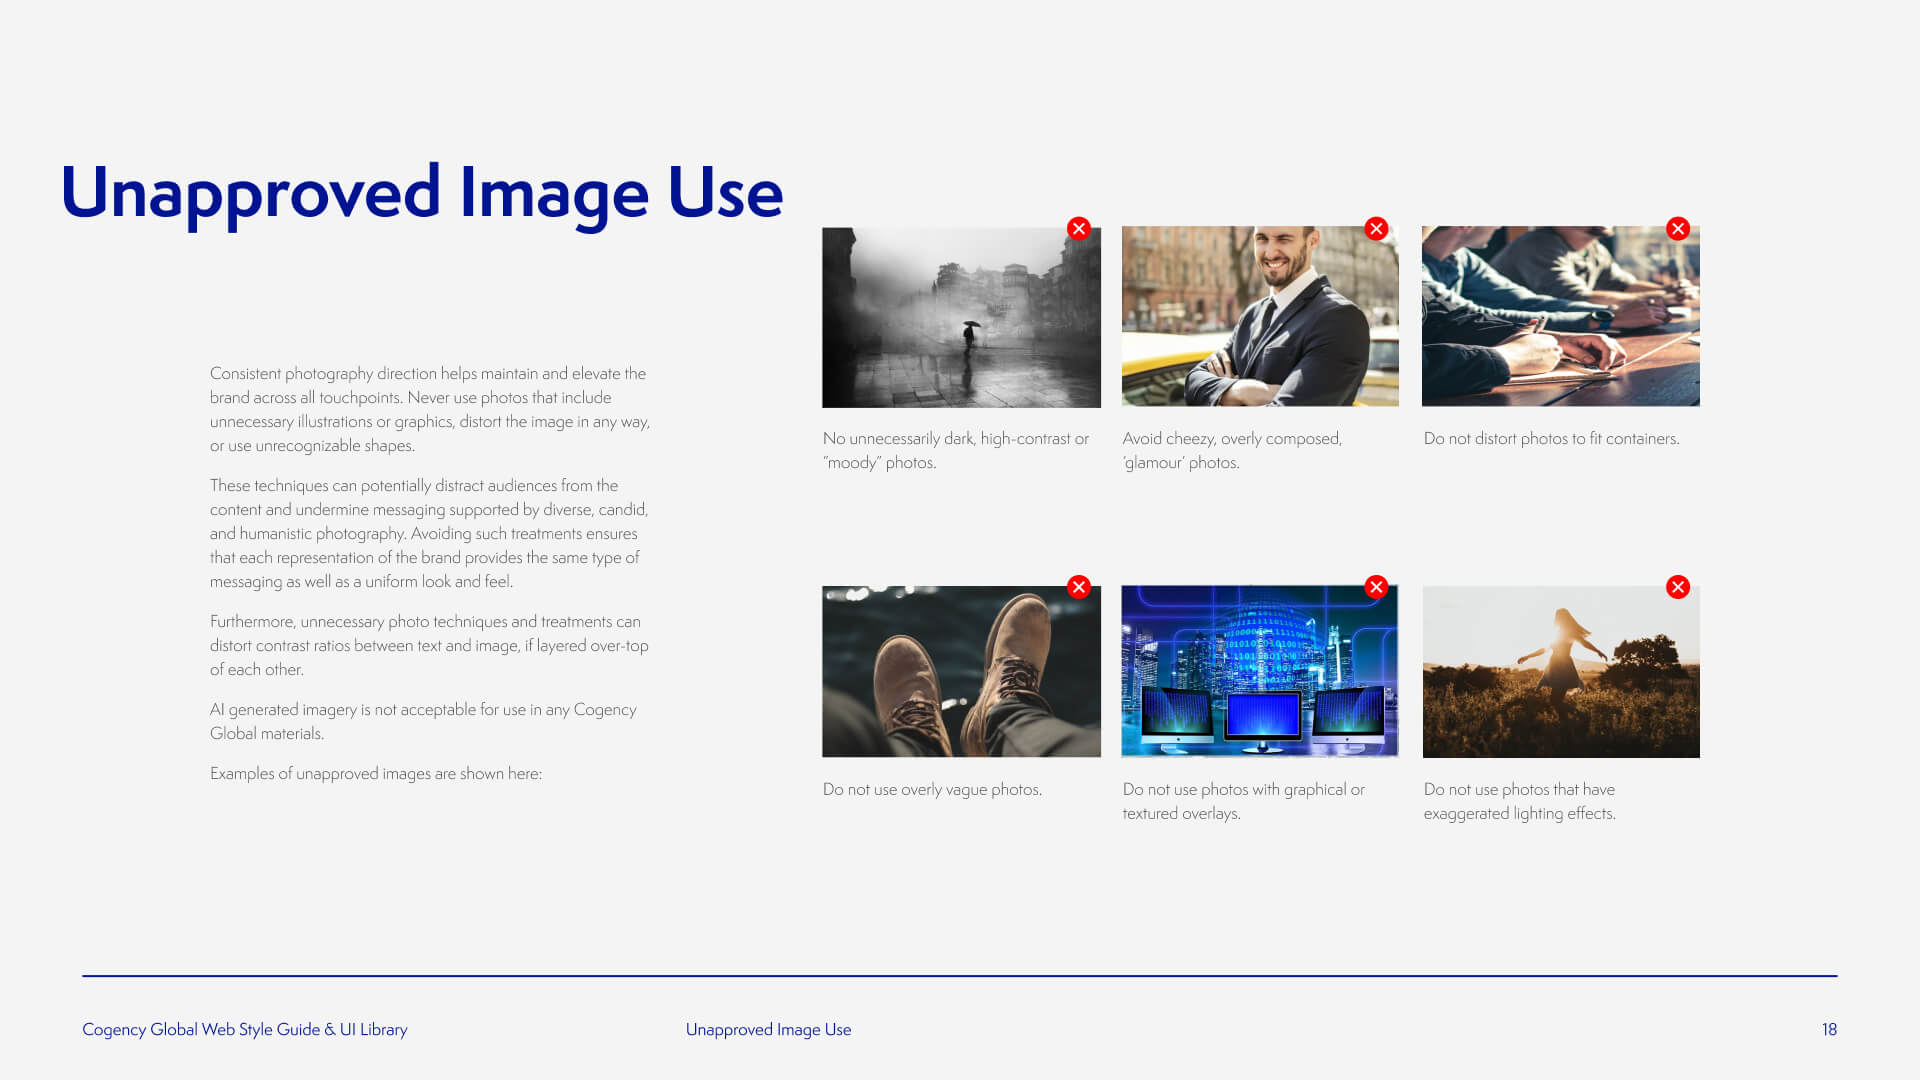Click the footer text 'Cogency Global Web Style Guide & UI Library'
The width and height of the screenshot is (1920, 1080).
[245, 1029]
